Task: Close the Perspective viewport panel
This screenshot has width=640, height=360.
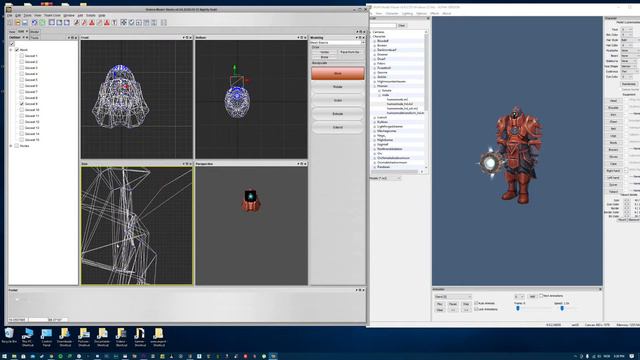Action: [305, 164]
